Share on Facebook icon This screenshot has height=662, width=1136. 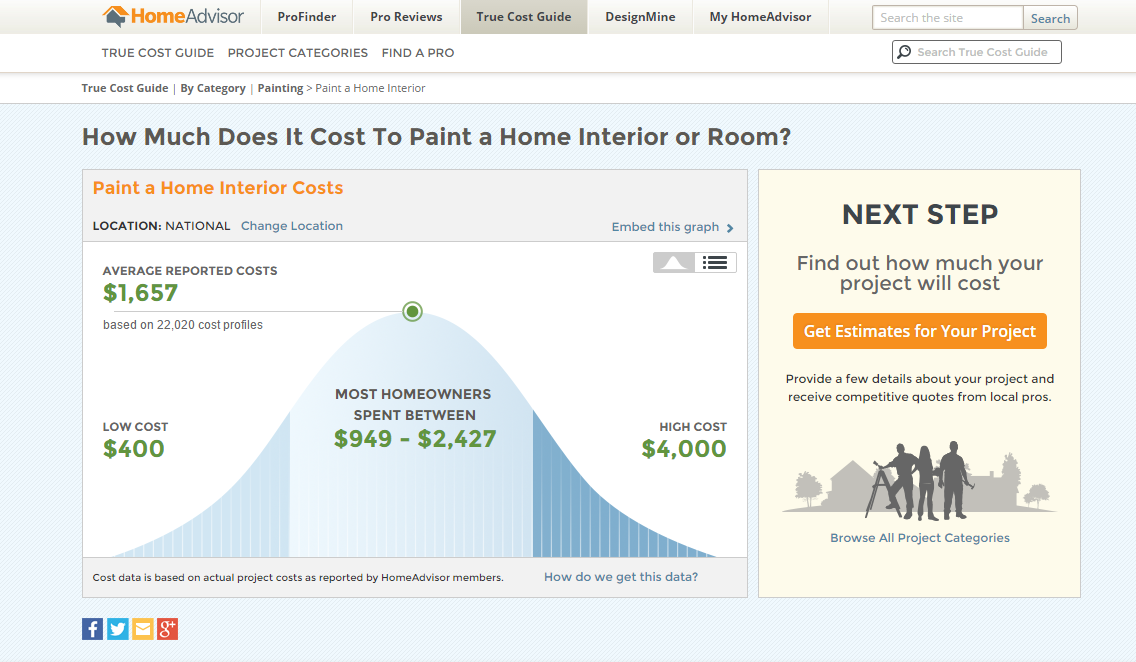pyautogui.click(x=92, y=629)
